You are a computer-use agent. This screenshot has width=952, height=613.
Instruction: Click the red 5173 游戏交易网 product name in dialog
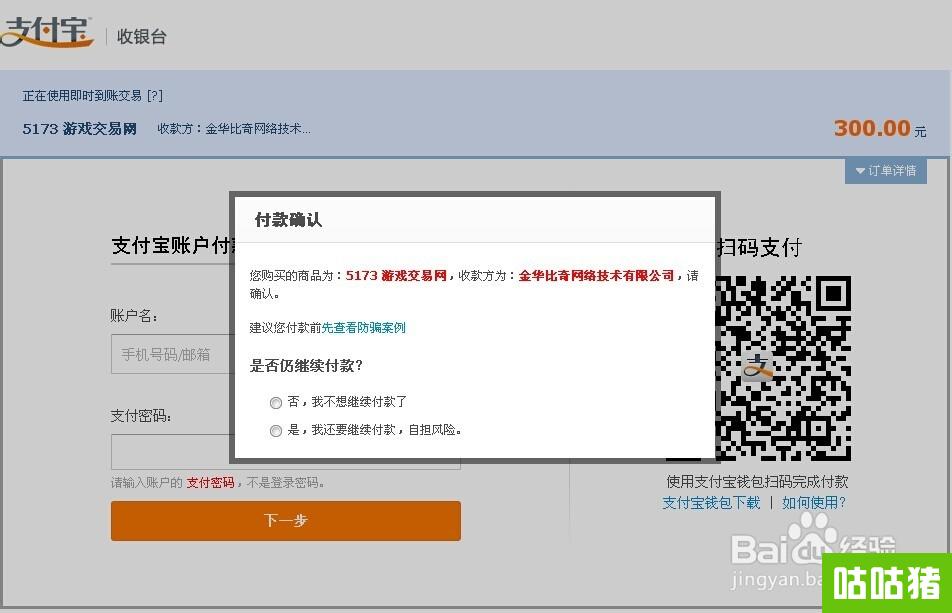tap(396, 276)
